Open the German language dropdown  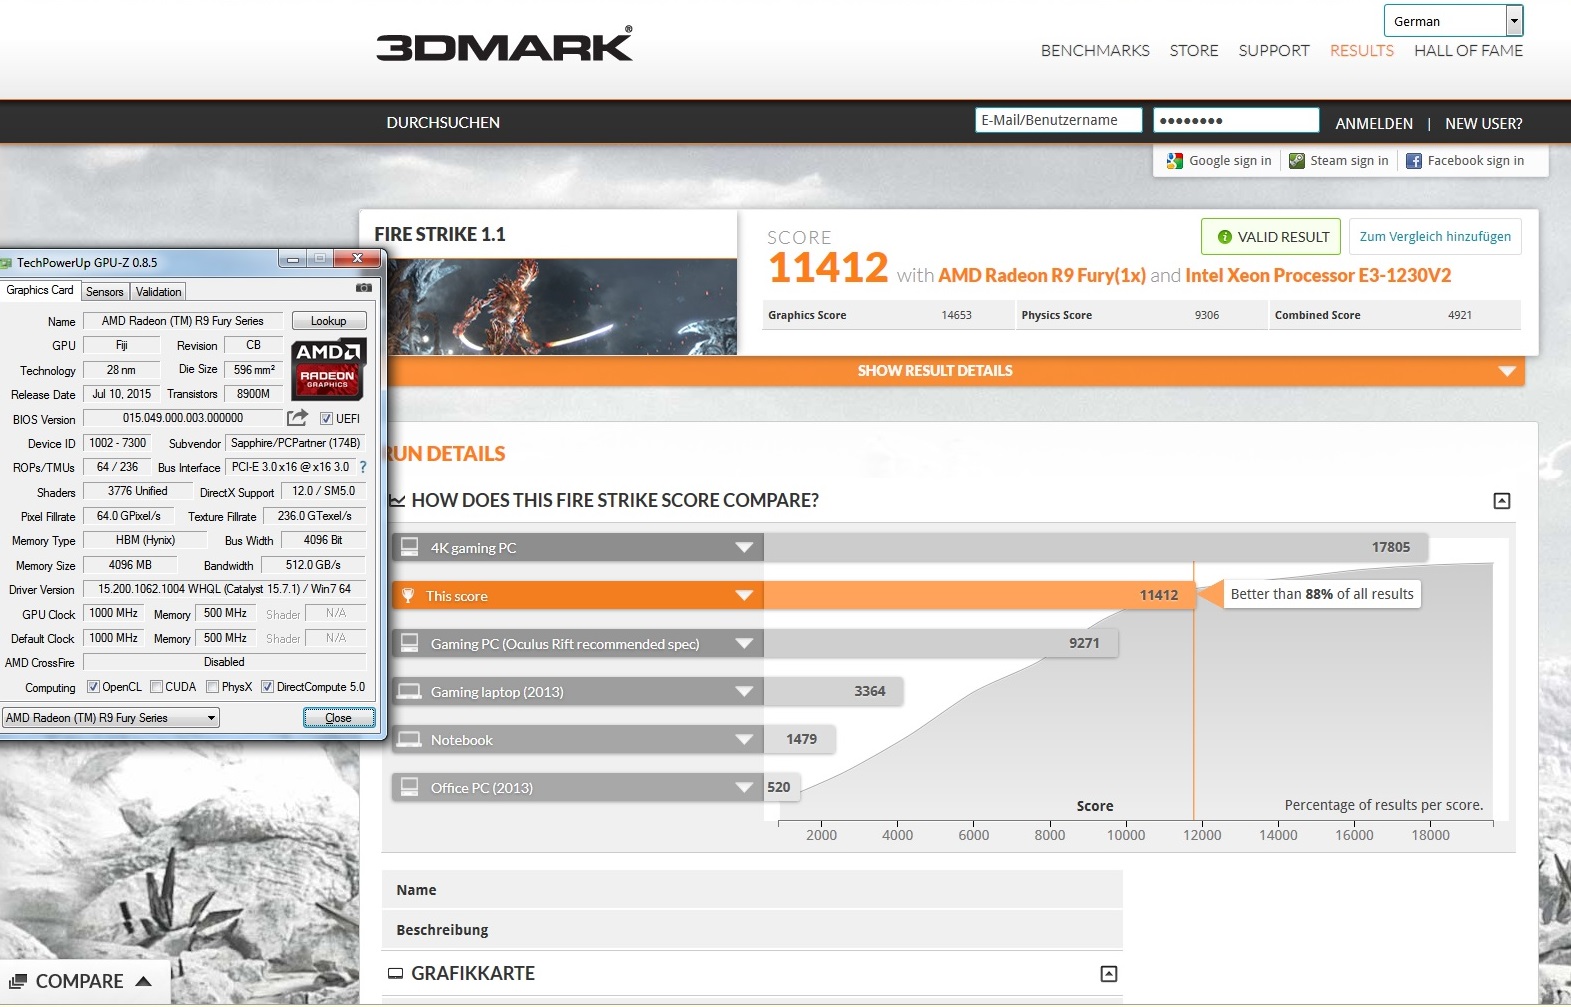[x=1514, y=20]
